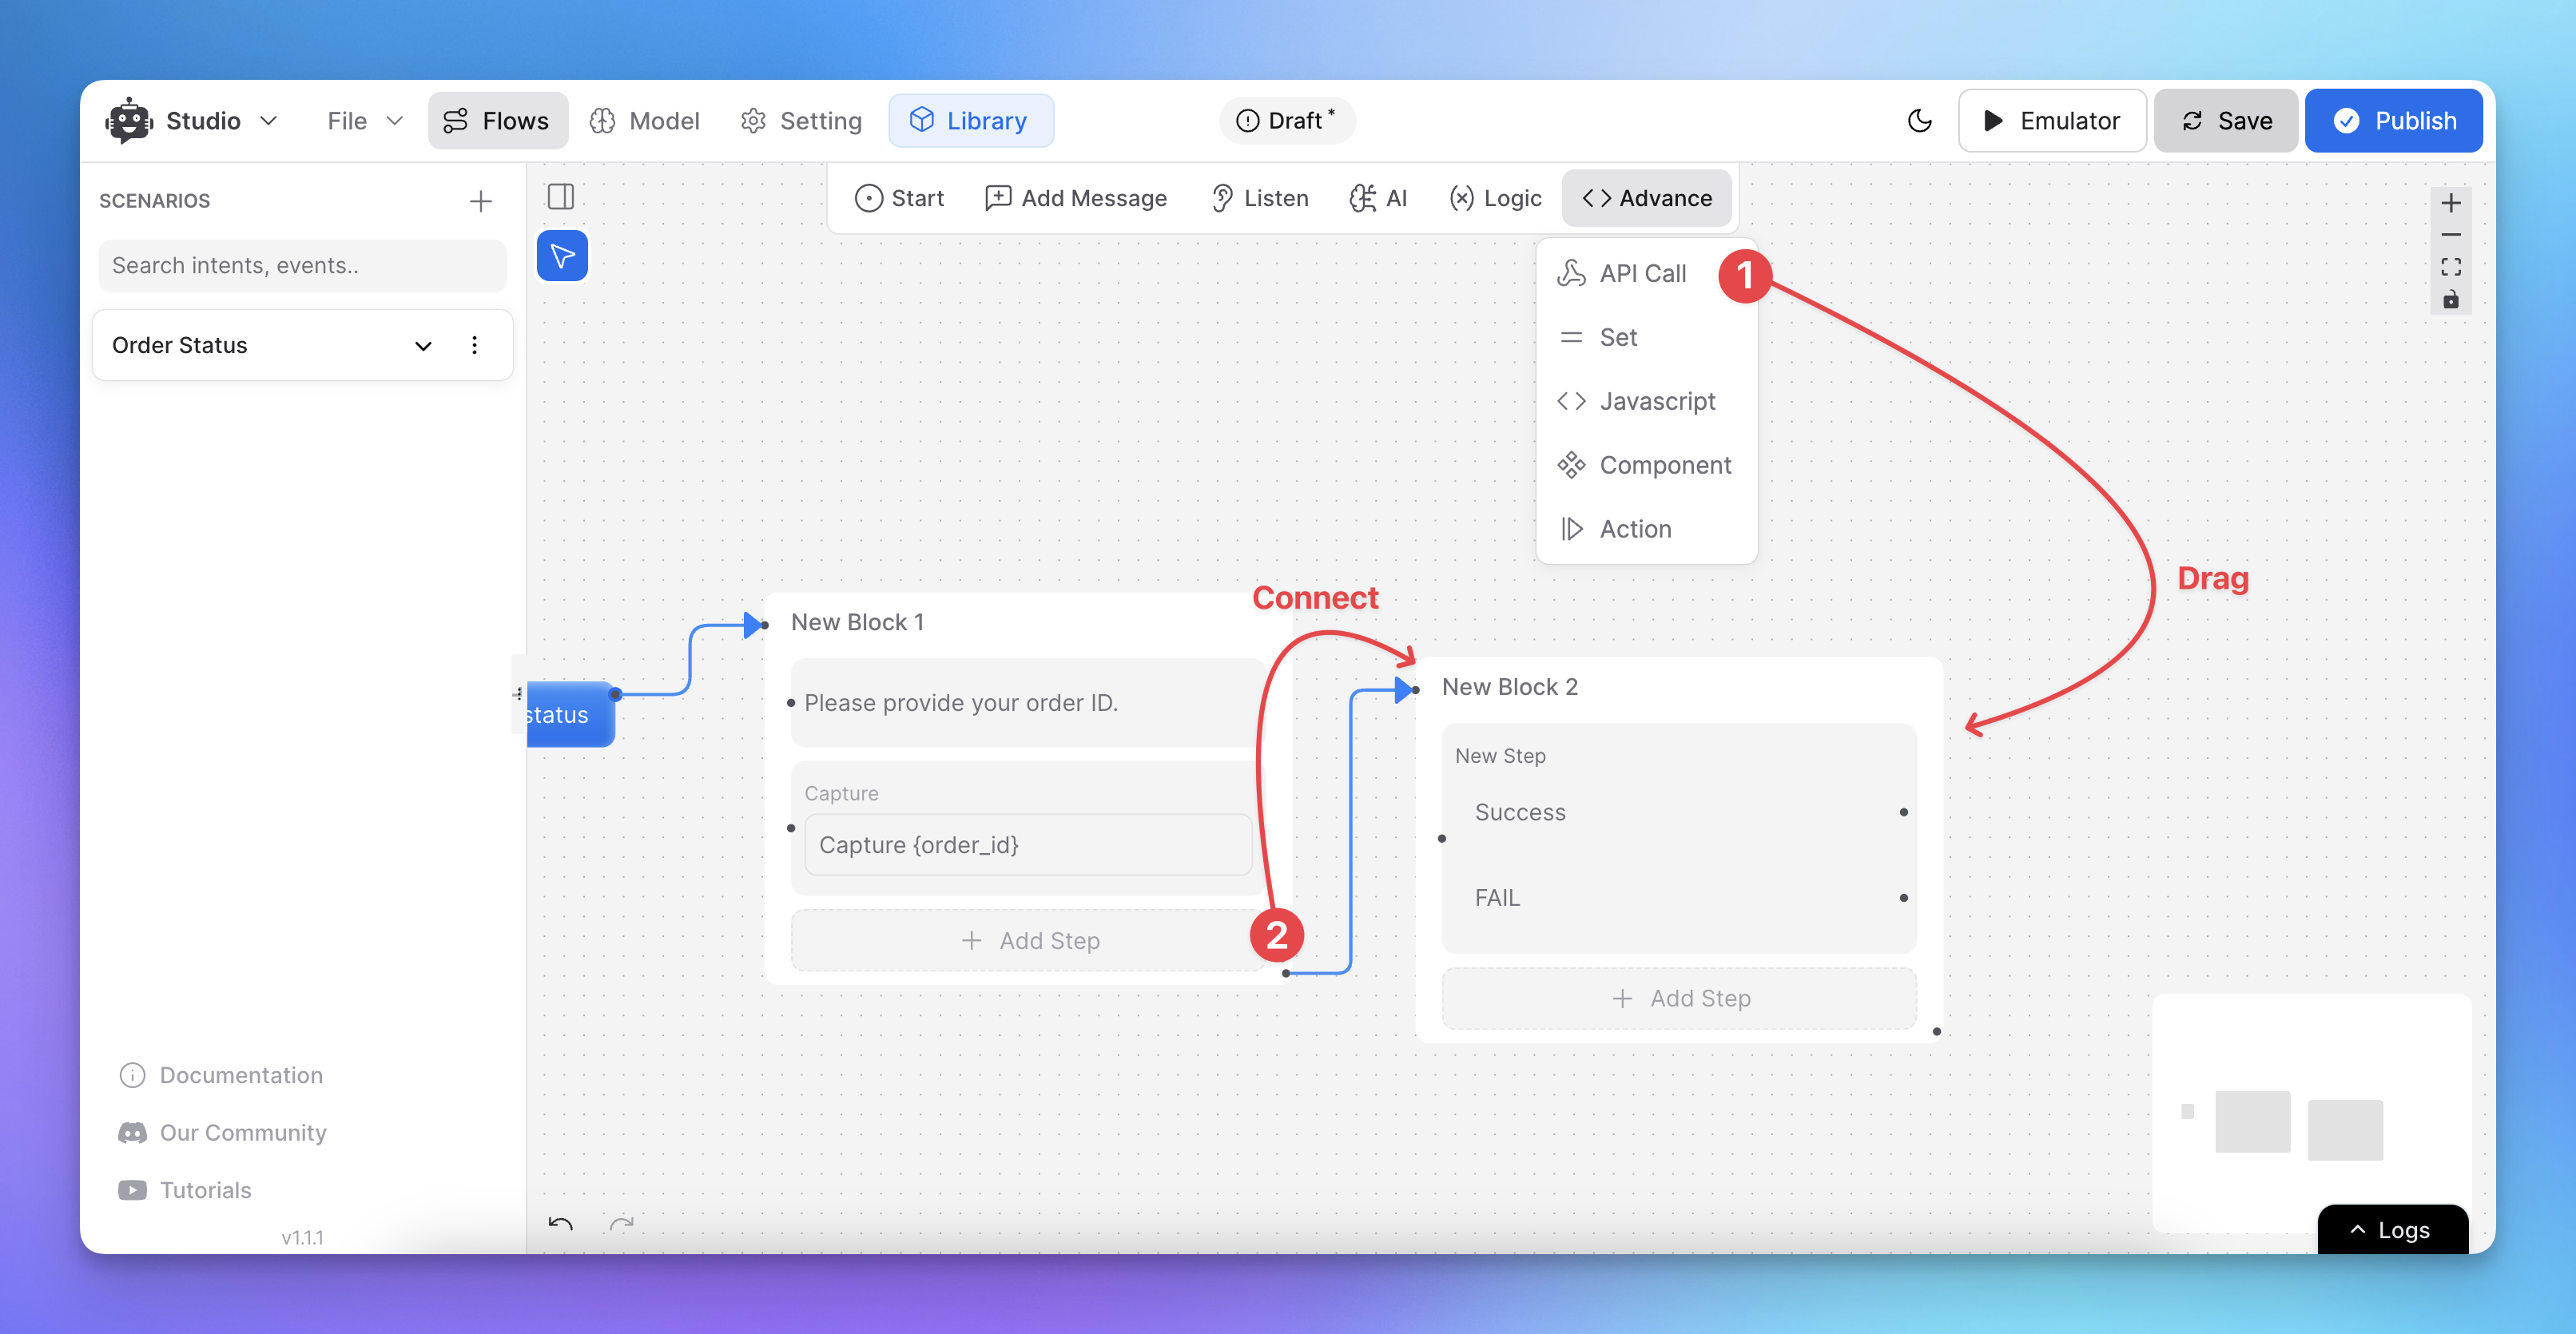
Task: Toggle the sidebar panel icon
Action: click(561, 196)
